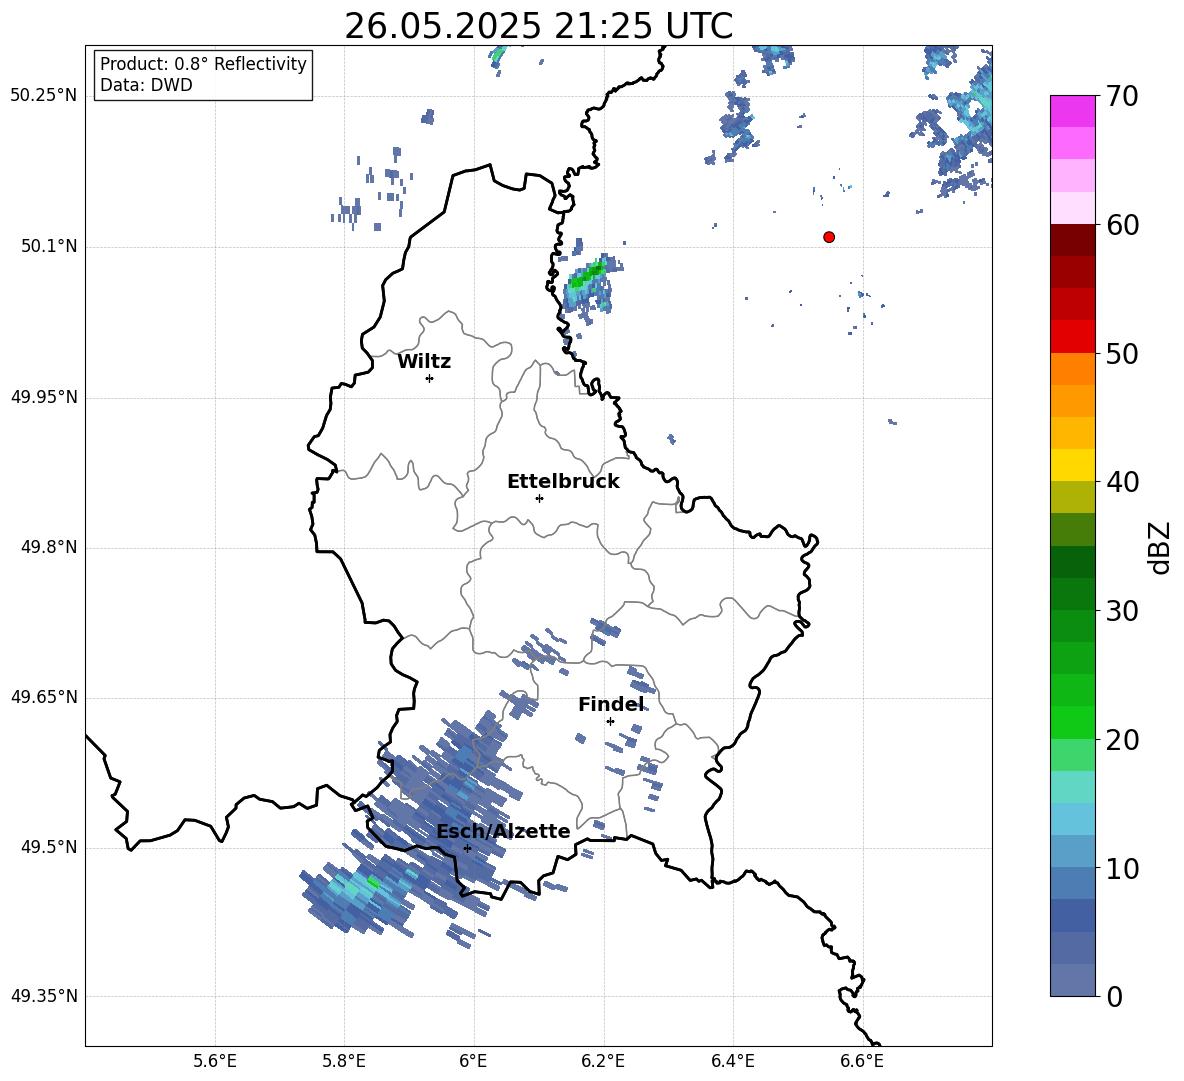Click the 50.1°N latitude label

pyautogui.click(x=49, y=246)
